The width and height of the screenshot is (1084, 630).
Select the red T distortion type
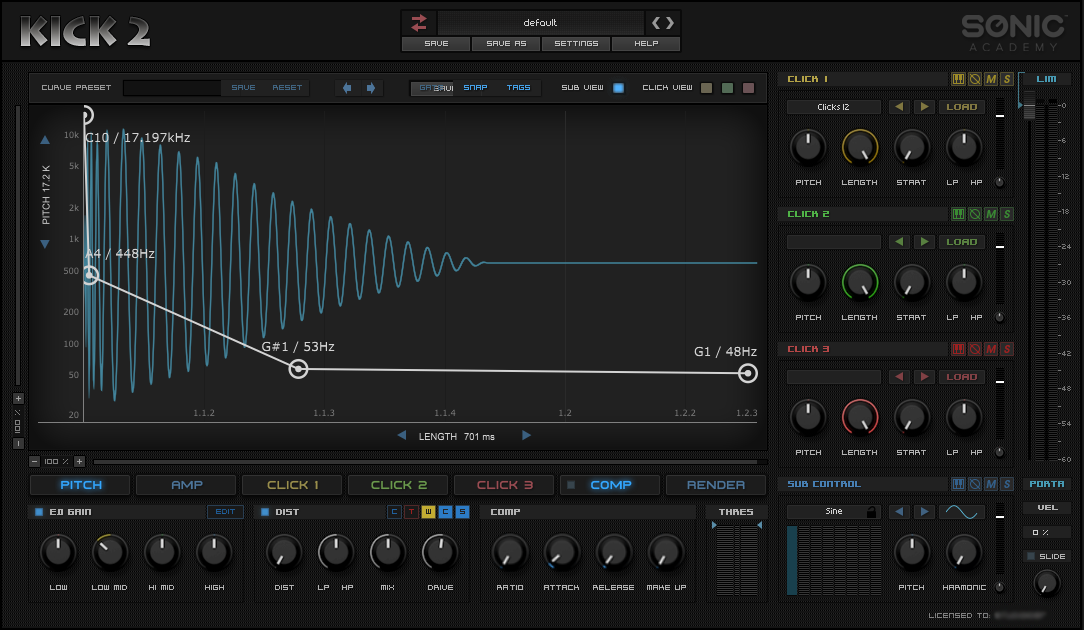click(x=411, y=512)
